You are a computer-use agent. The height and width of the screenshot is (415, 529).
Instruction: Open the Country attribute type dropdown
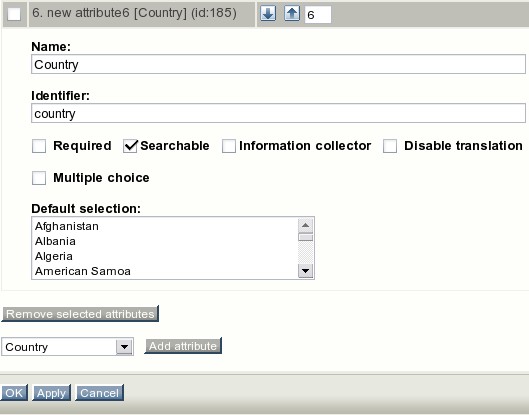(67, 347)
